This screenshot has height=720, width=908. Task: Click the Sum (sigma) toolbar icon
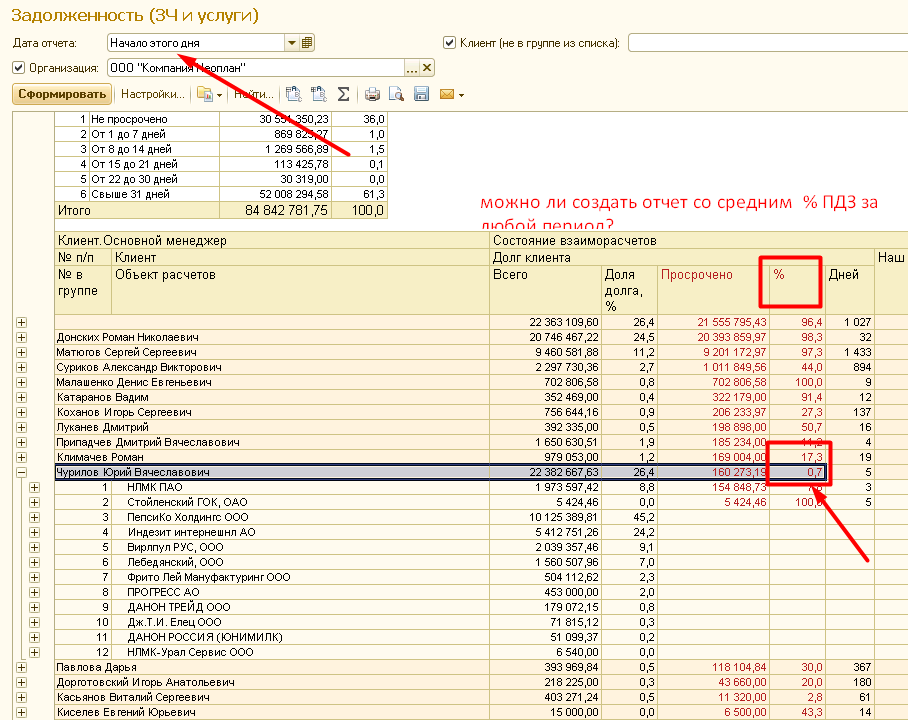343,94
